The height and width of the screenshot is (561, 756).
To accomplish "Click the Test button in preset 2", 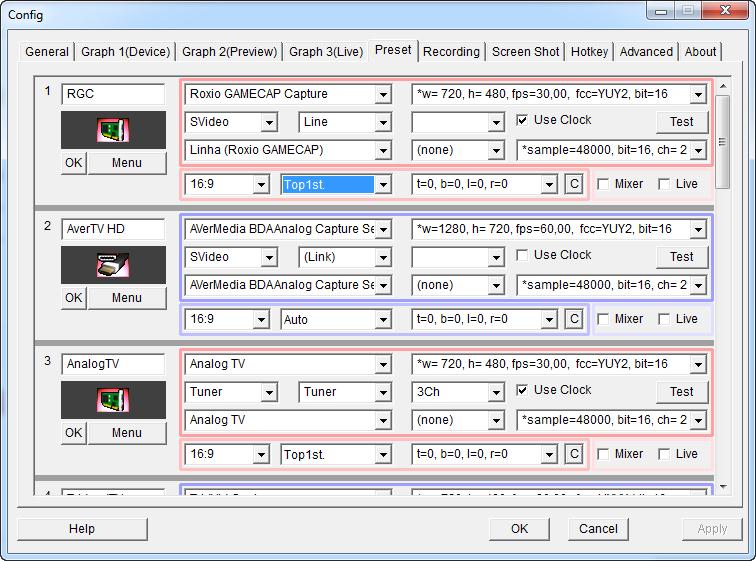I will coord(682,257).
